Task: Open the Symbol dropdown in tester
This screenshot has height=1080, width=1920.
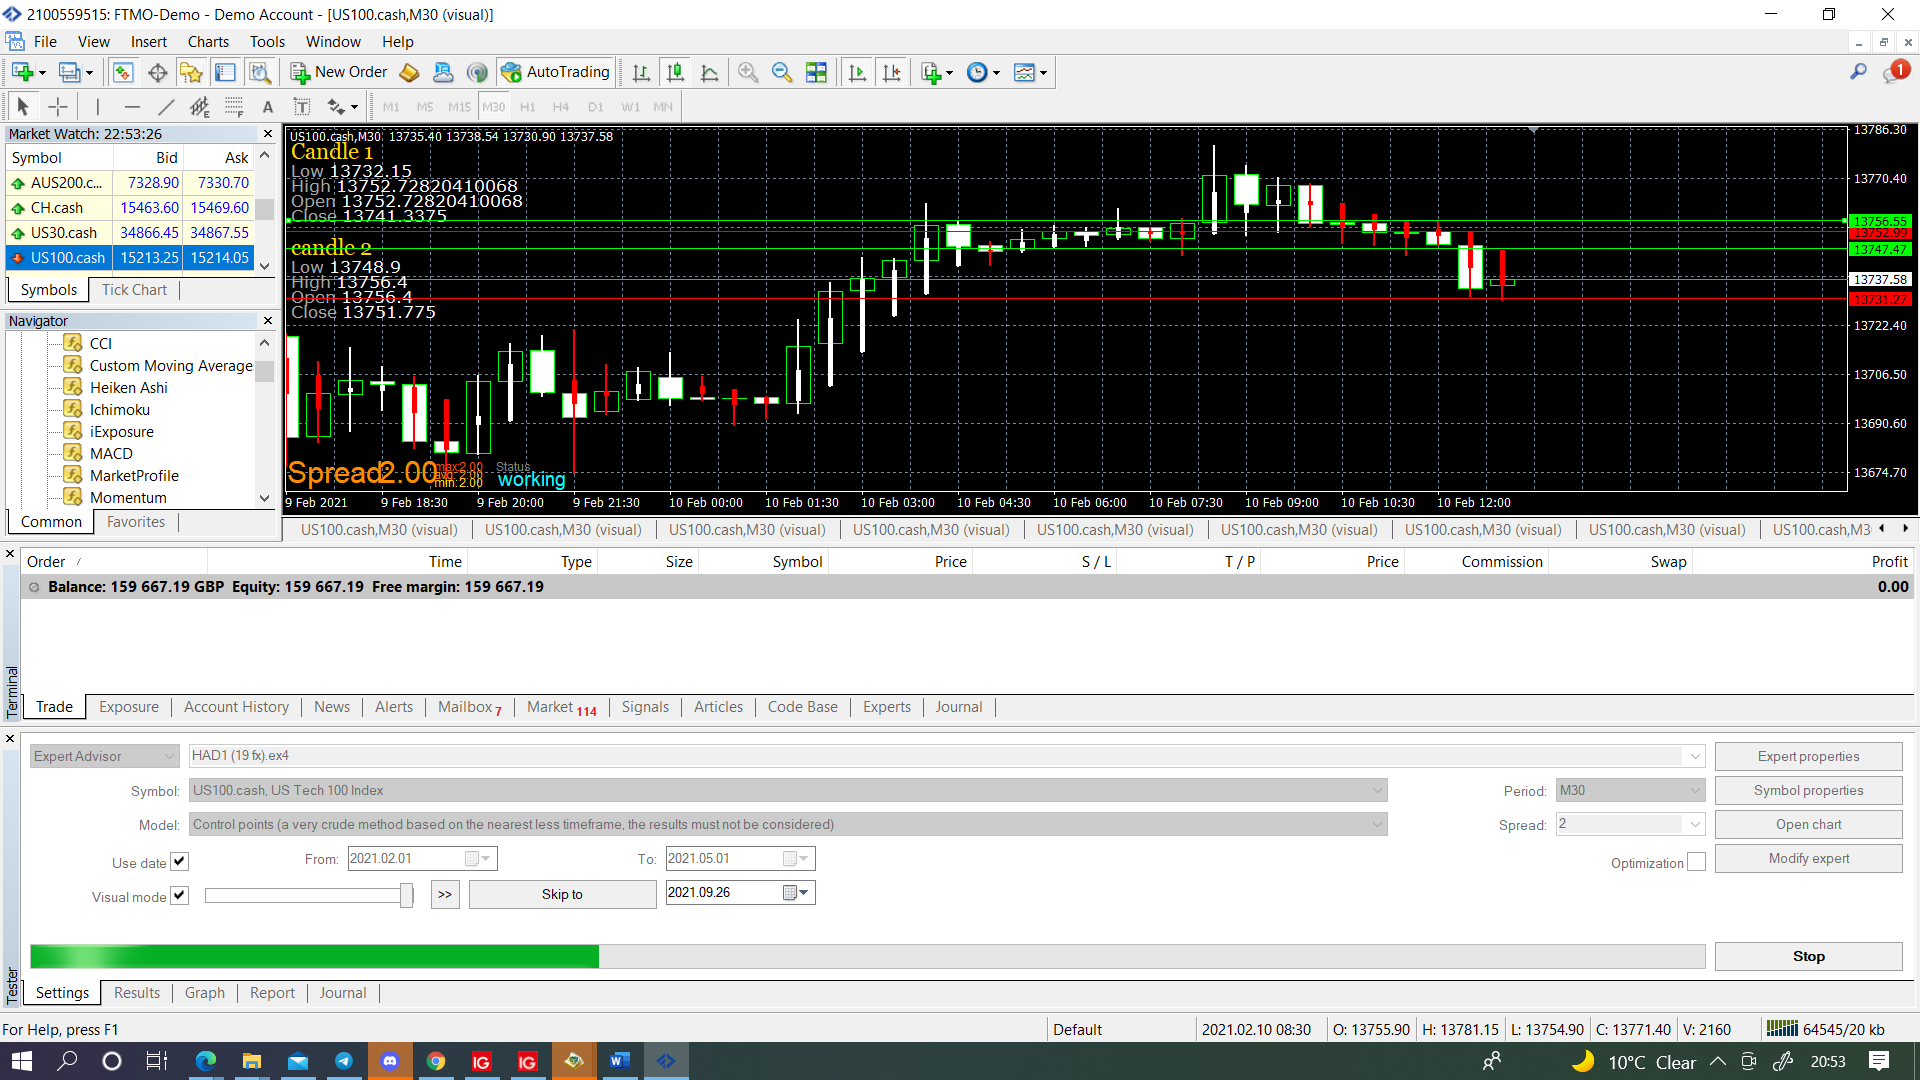Action: pos(788,790)
